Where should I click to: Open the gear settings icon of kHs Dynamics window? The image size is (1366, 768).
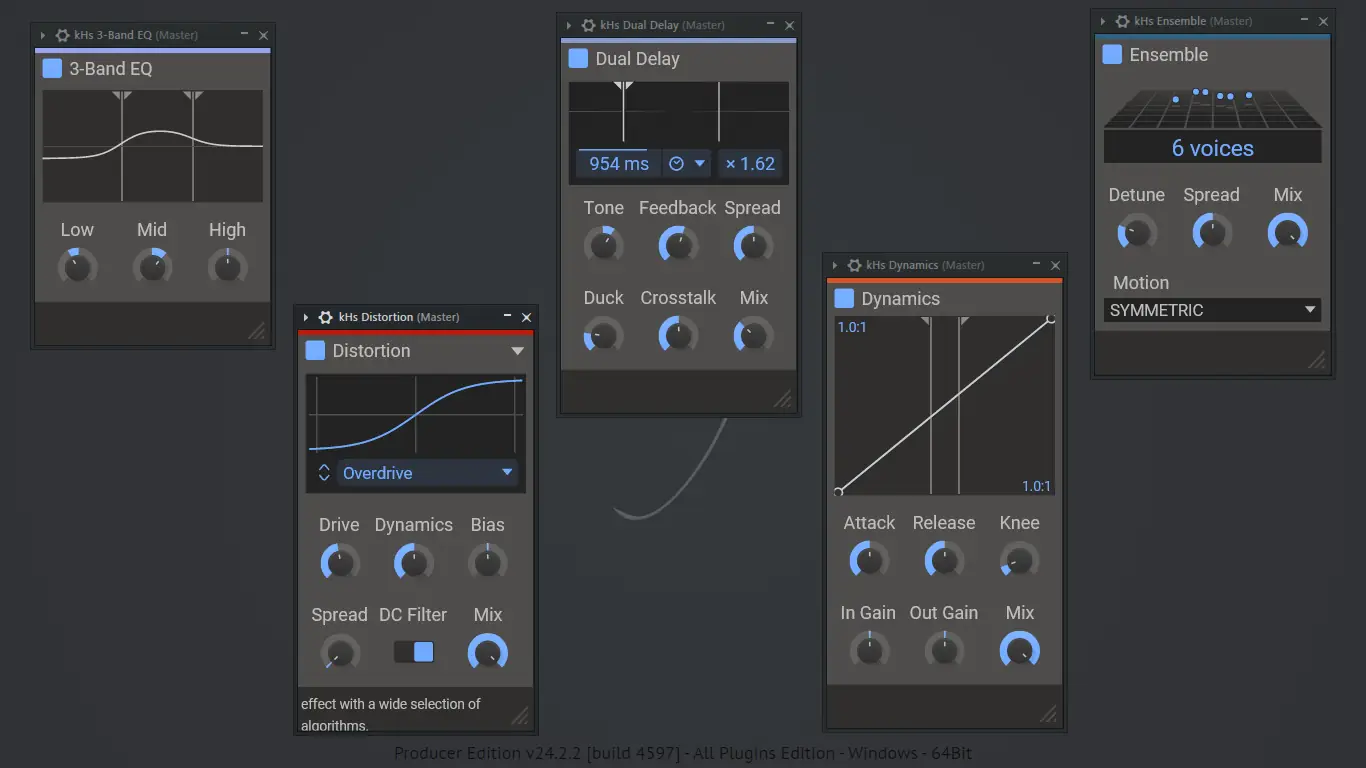tap(854, 265)
